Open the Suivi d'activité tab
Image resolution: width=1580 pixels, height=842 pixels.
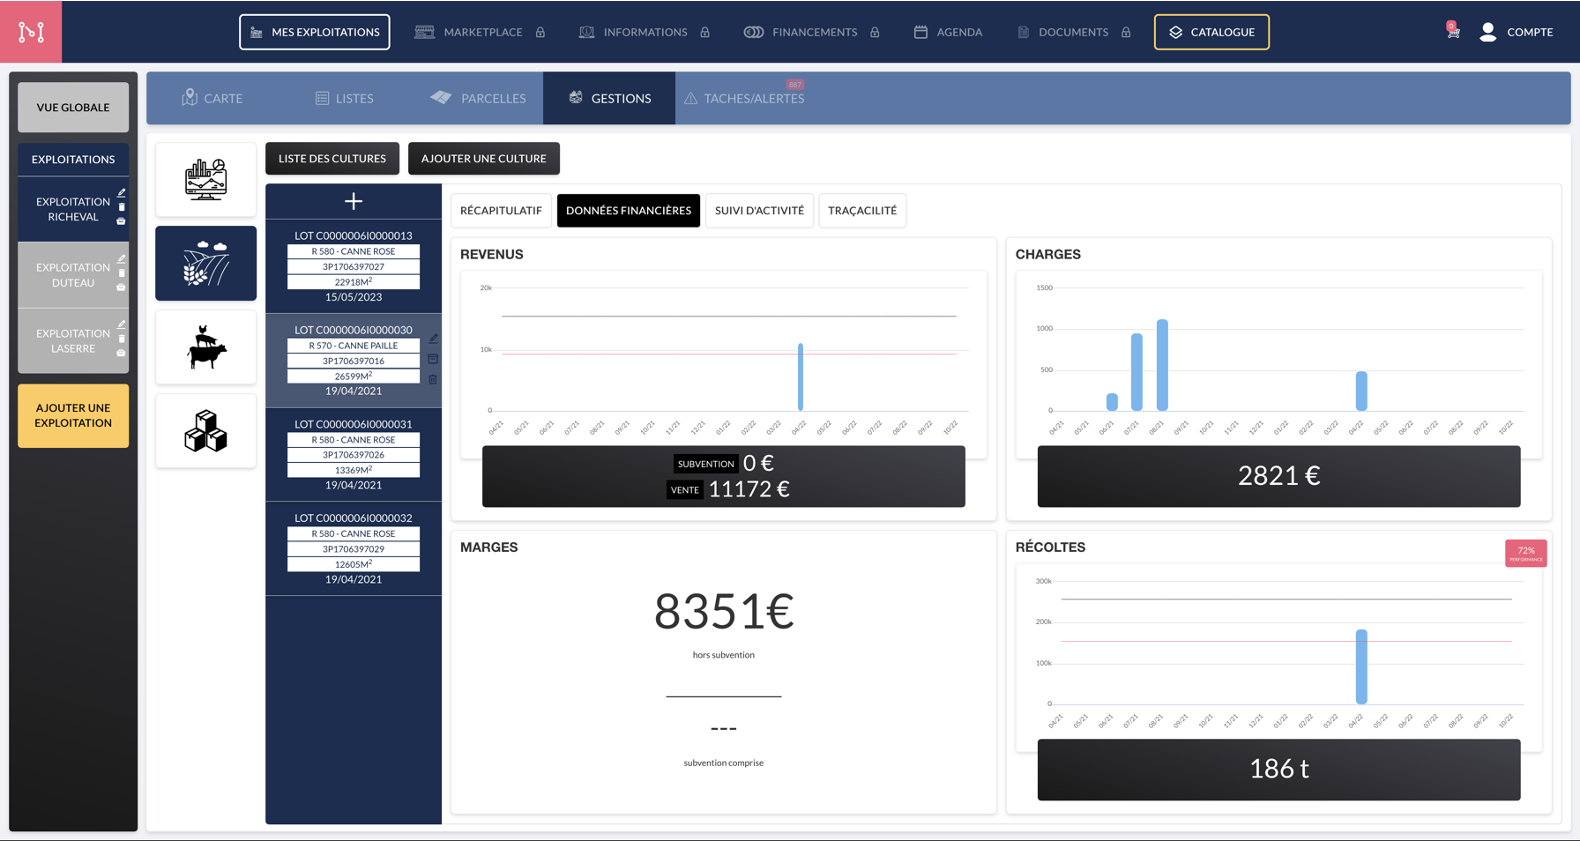click(759, 211)
